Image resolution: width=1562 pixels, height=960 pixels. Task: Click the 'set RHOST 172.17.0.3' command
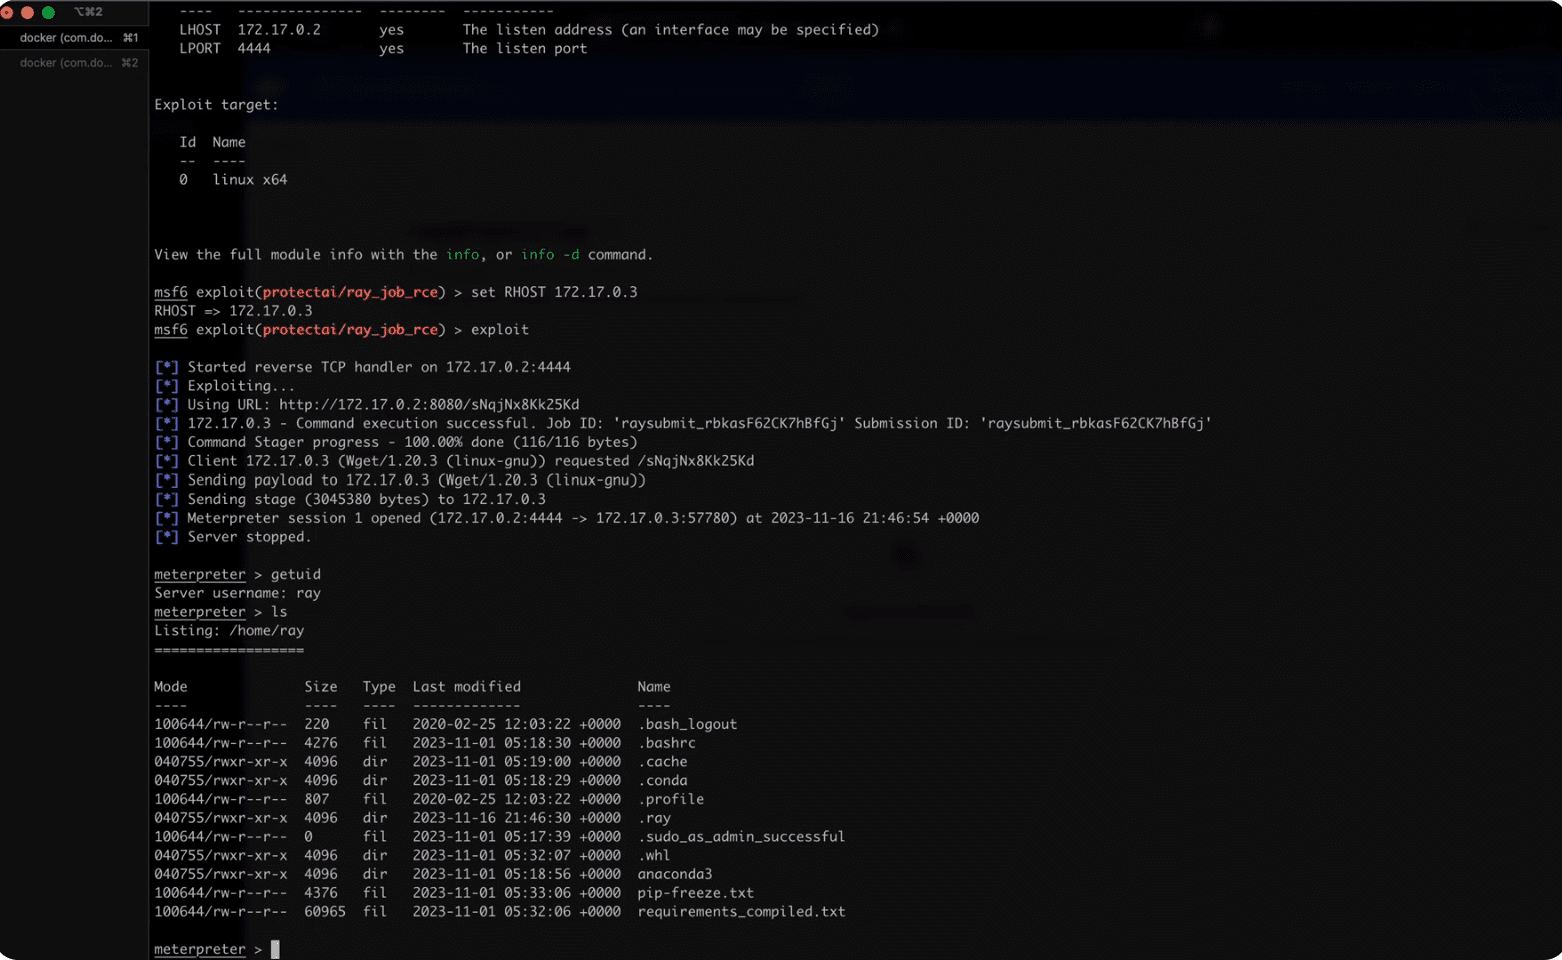554,292
